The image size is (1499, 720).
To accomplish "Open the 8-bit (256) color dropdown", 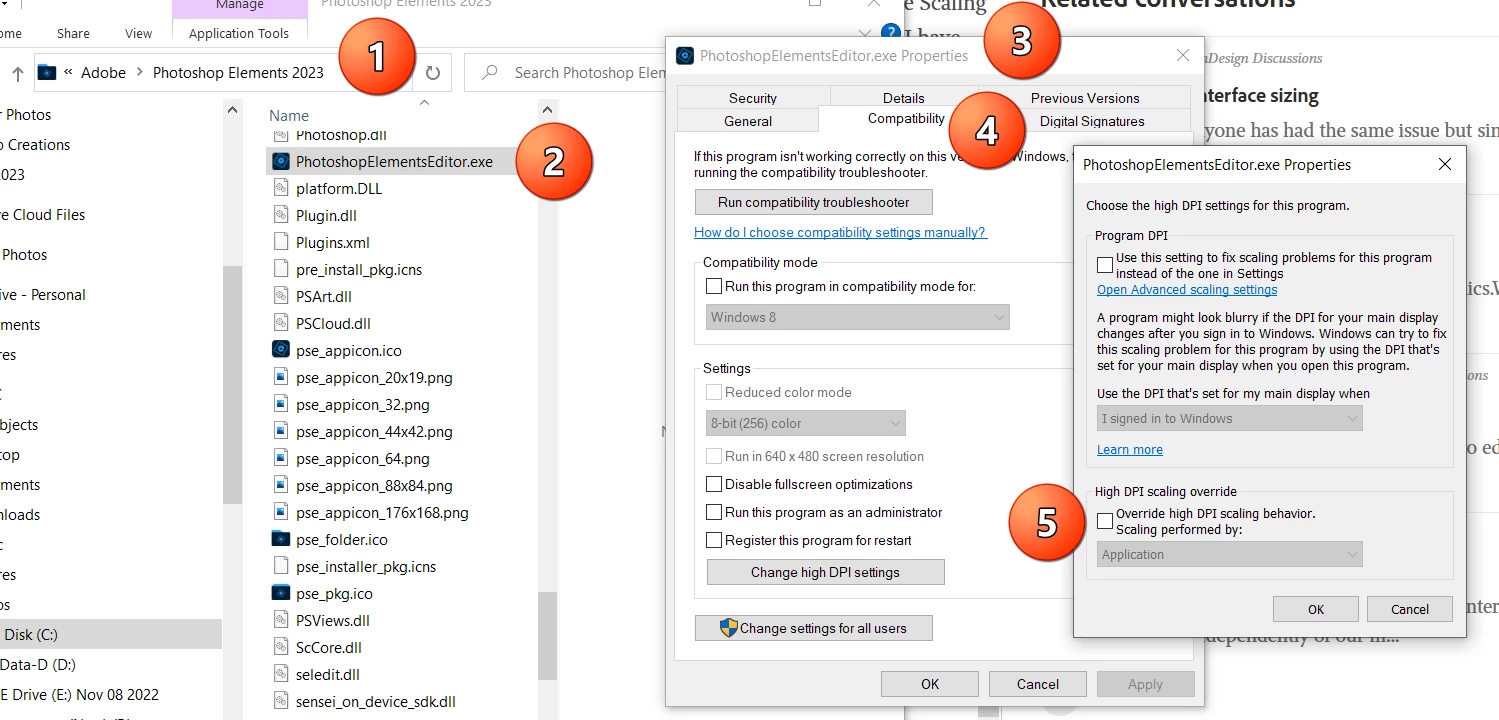I will [806, 423].
